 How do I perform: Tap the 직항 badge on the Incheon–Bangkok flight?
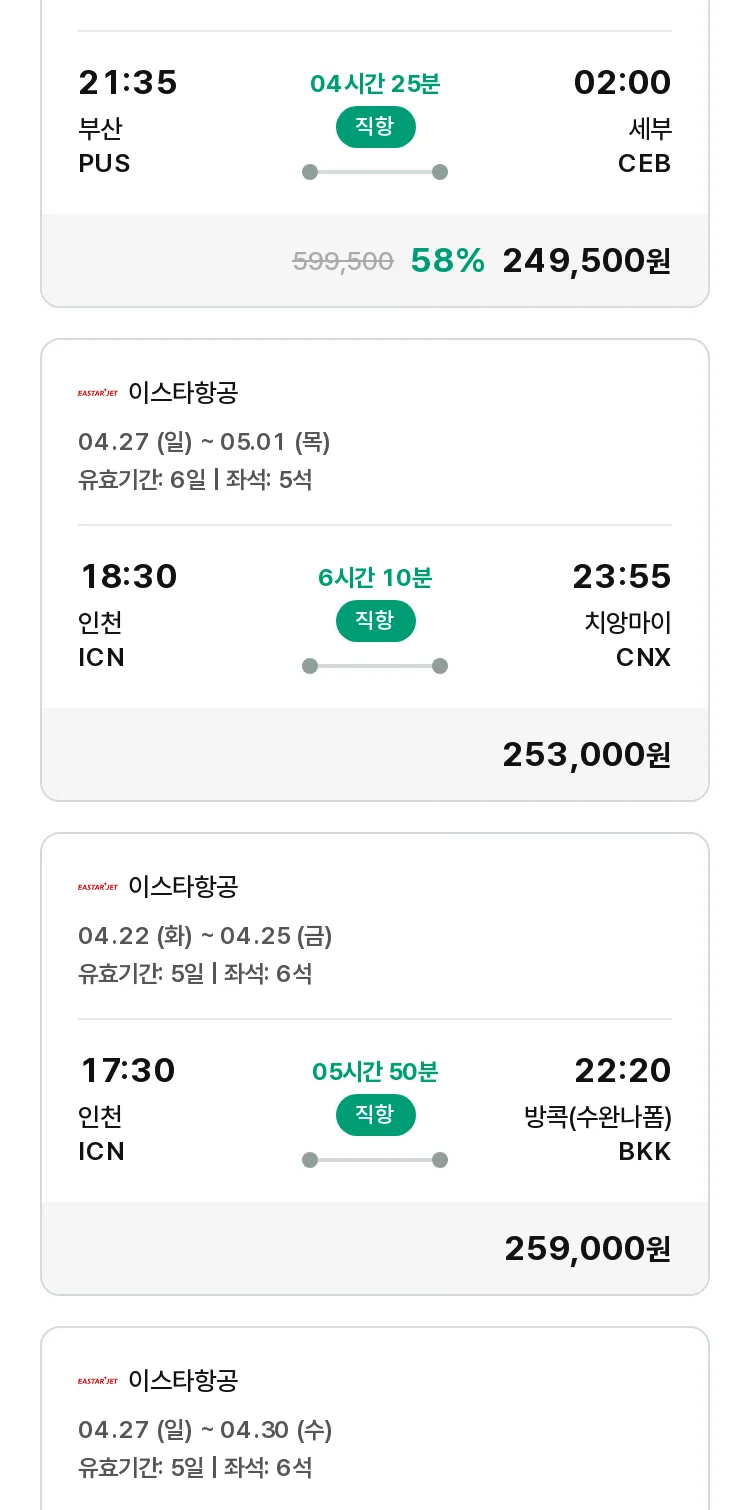coord(375,1115)
